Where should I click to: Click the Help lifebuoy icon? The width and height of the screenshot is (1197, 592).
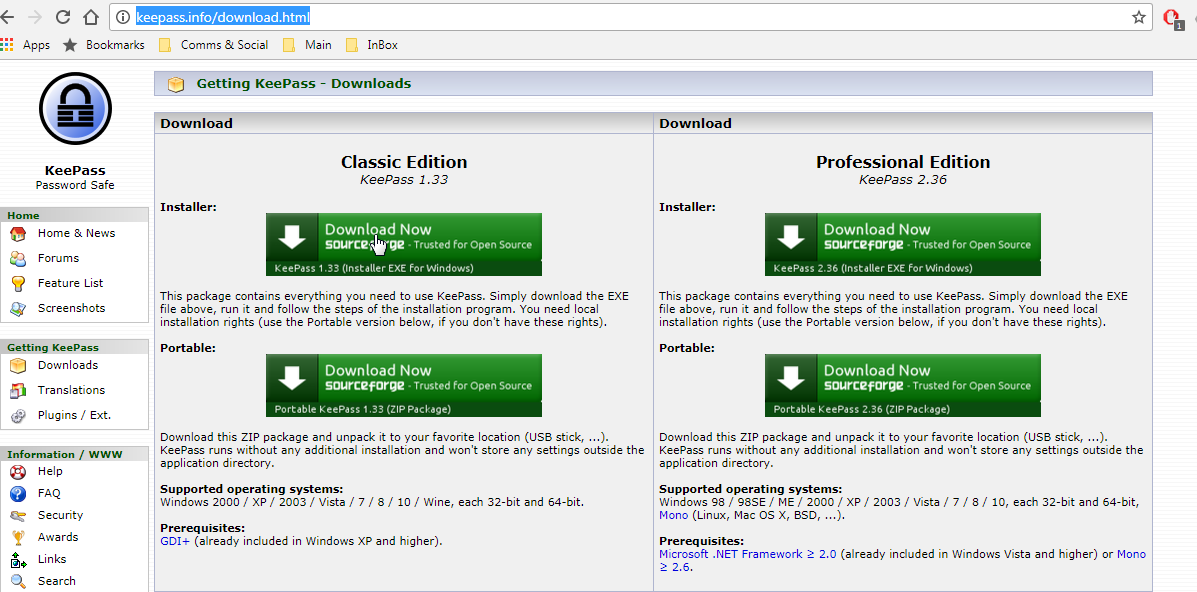click(18, 472)
